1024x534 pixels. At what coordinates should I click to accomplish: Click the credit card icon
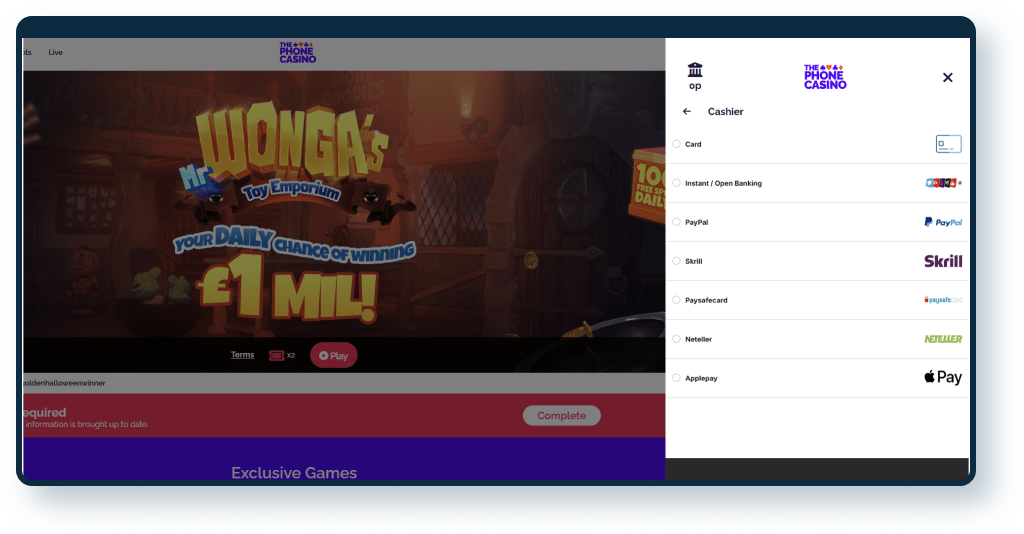(x=948, y=144)
